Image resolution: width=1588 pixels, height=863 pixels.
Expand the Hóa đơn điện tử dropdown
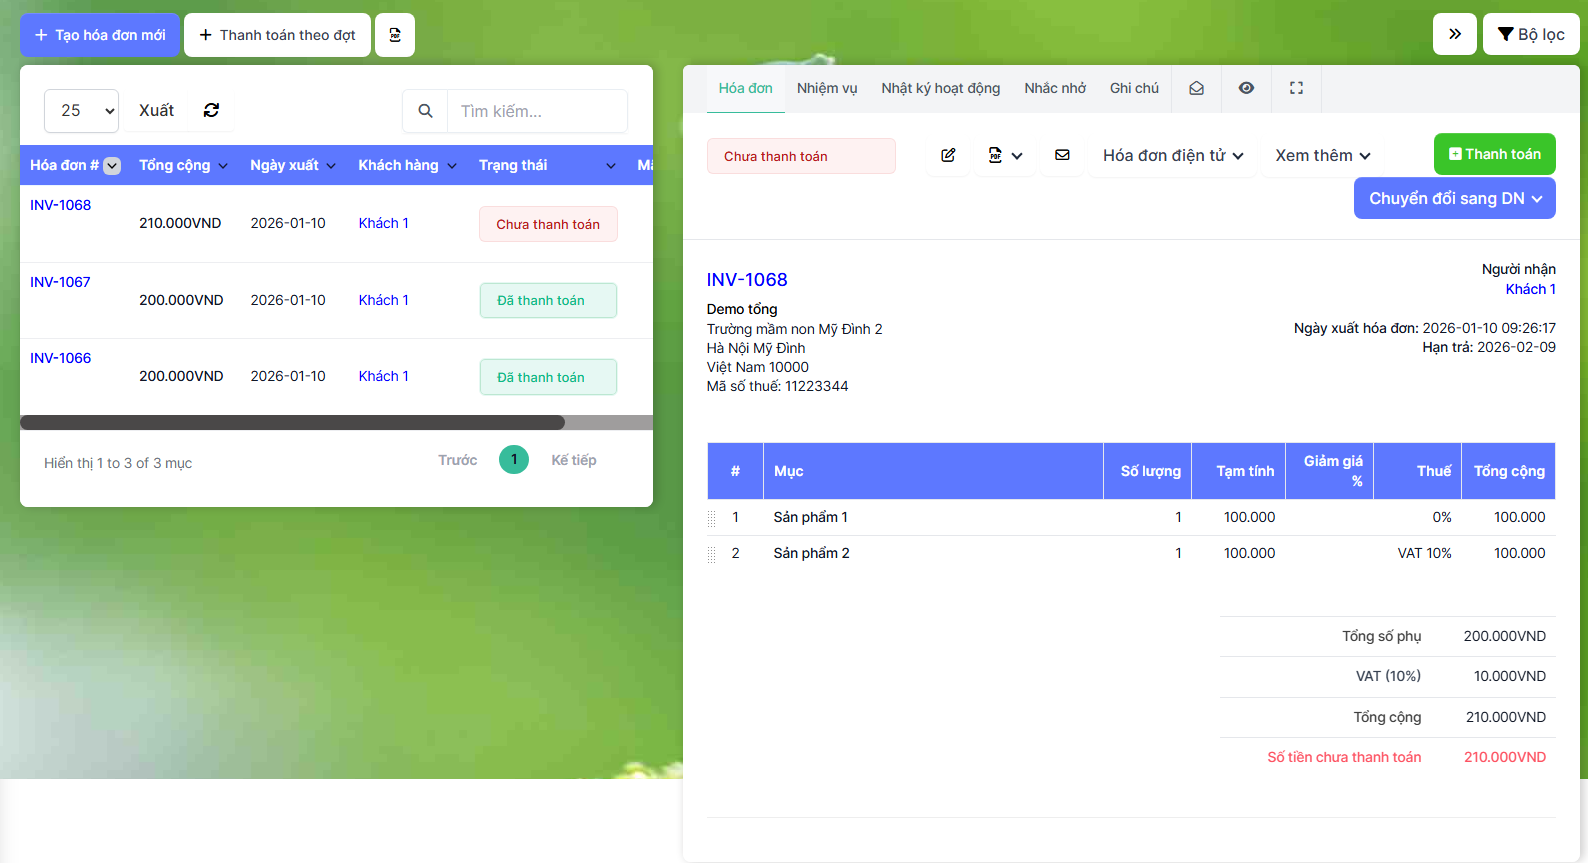tap(1172, 155)
